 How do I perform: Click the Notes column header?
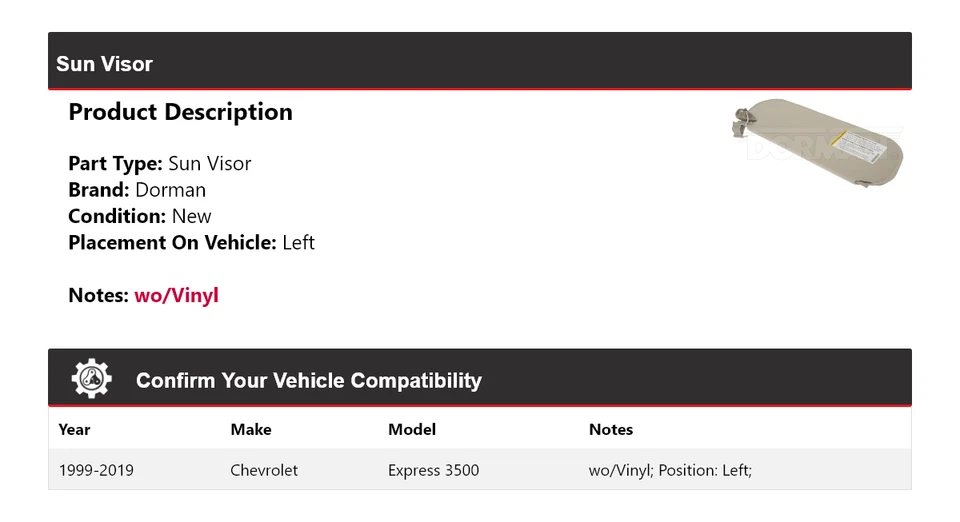tap(611, 429)
